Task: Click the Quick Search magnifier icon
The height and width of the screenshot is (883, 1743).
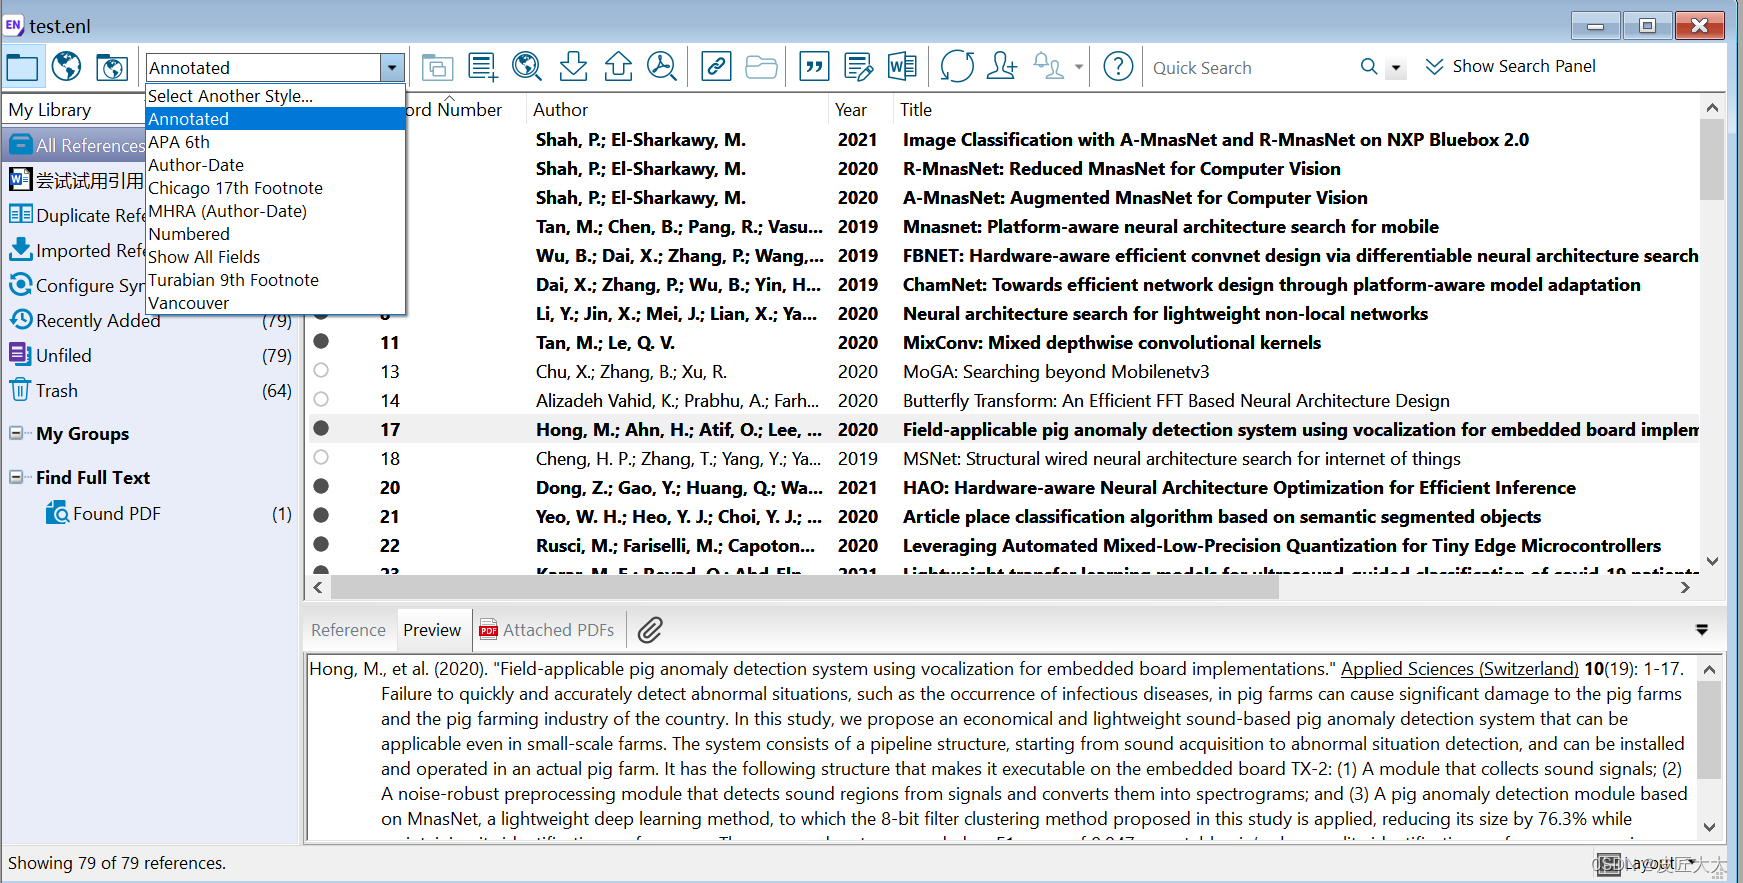Action: (1369, 67)
